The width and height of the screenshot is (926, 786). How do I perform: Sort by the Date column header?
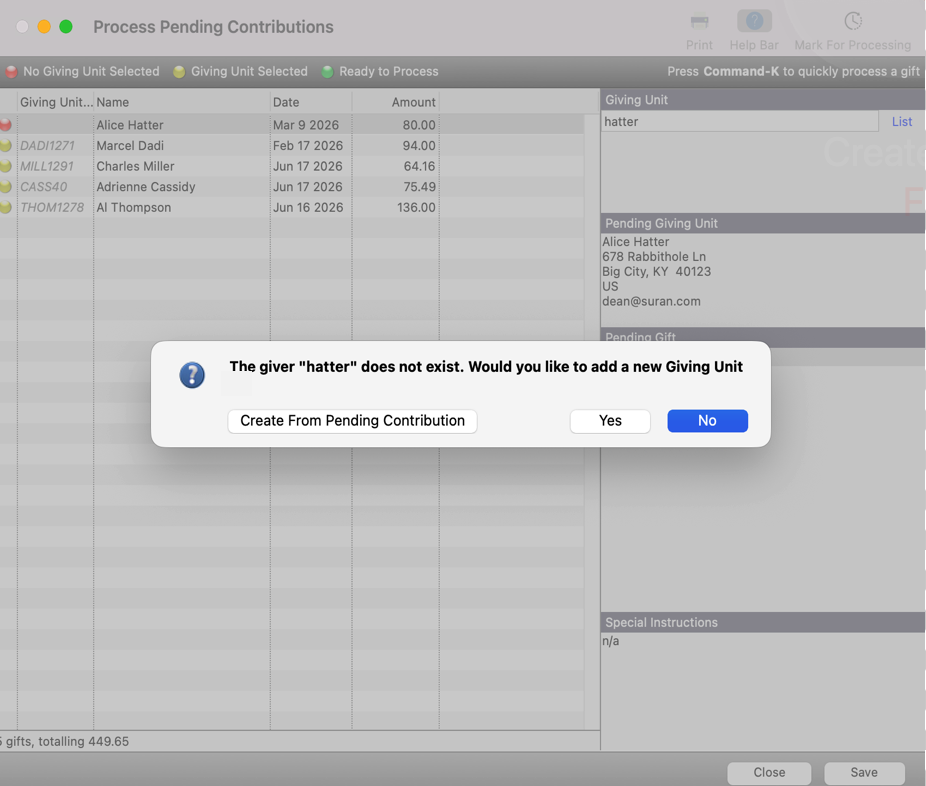coord(311,102)
